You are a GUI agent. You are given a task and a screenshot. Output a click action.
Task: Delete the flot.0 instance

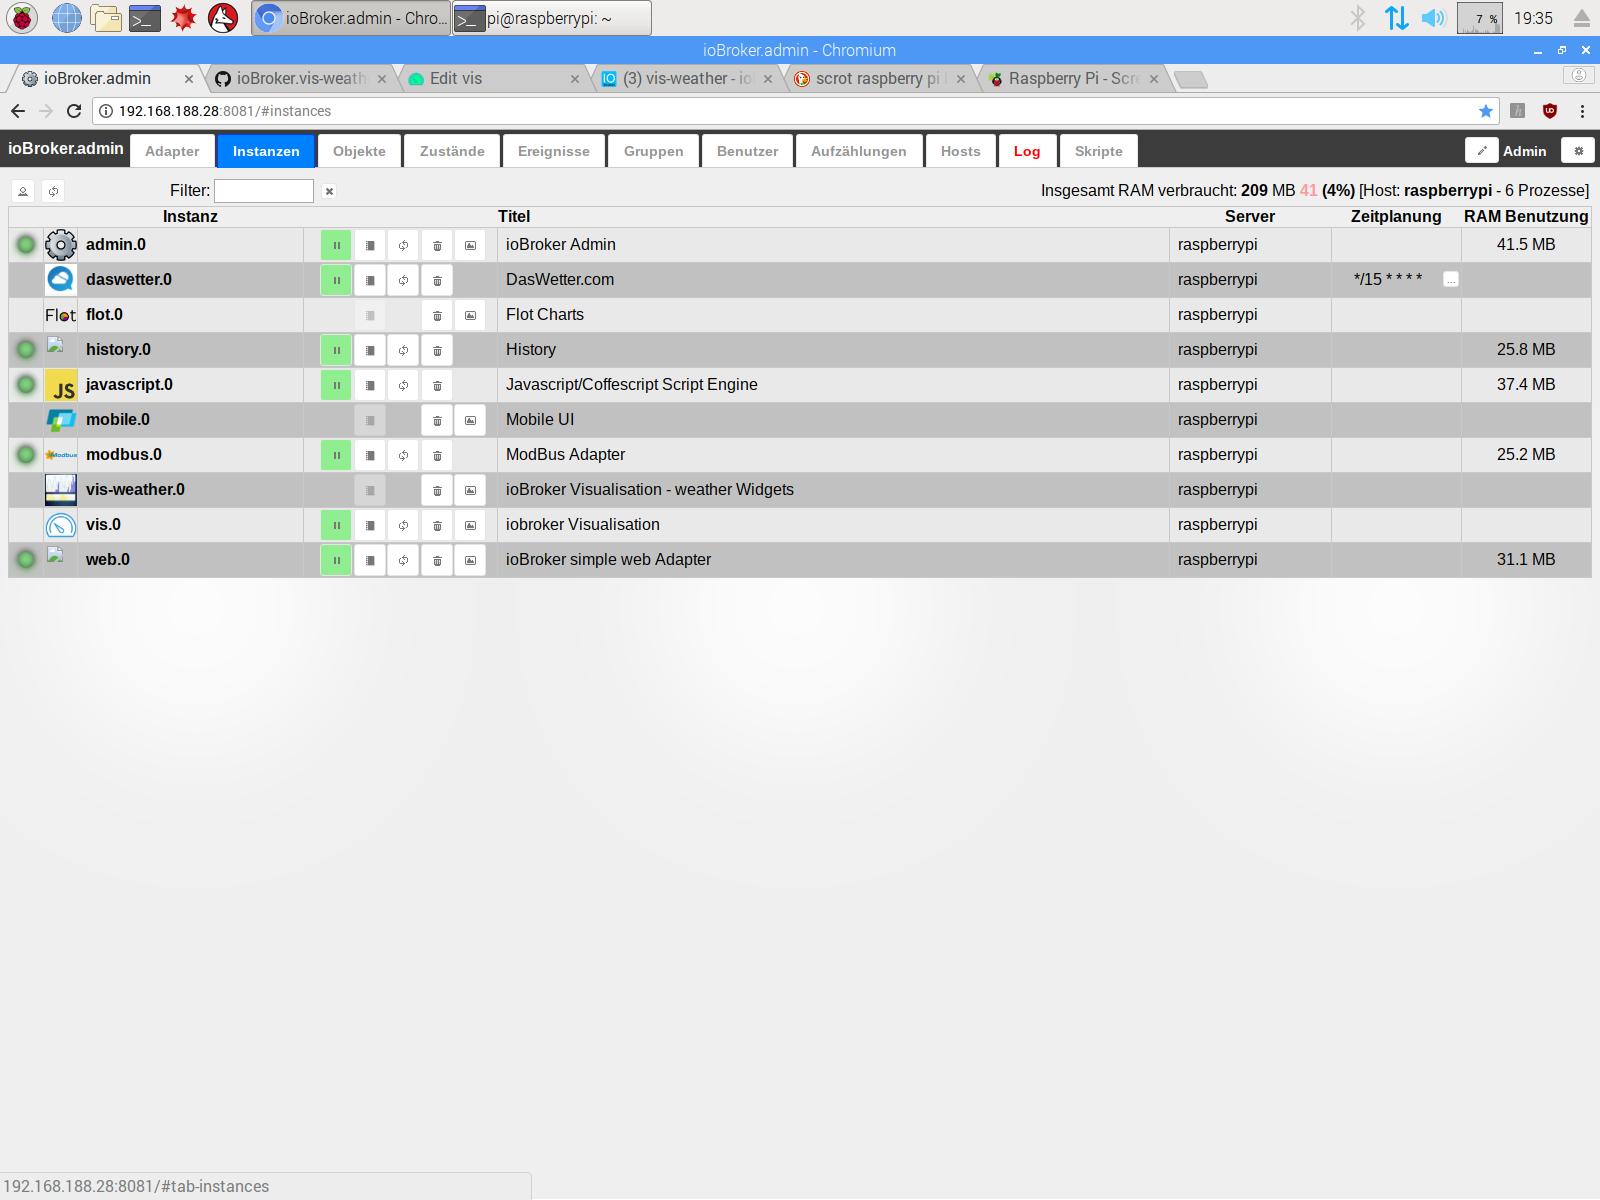437,315
